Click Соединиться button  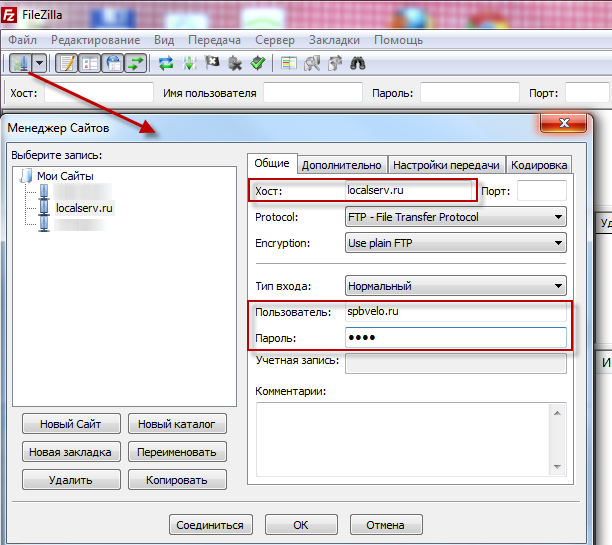coord(210,525)
